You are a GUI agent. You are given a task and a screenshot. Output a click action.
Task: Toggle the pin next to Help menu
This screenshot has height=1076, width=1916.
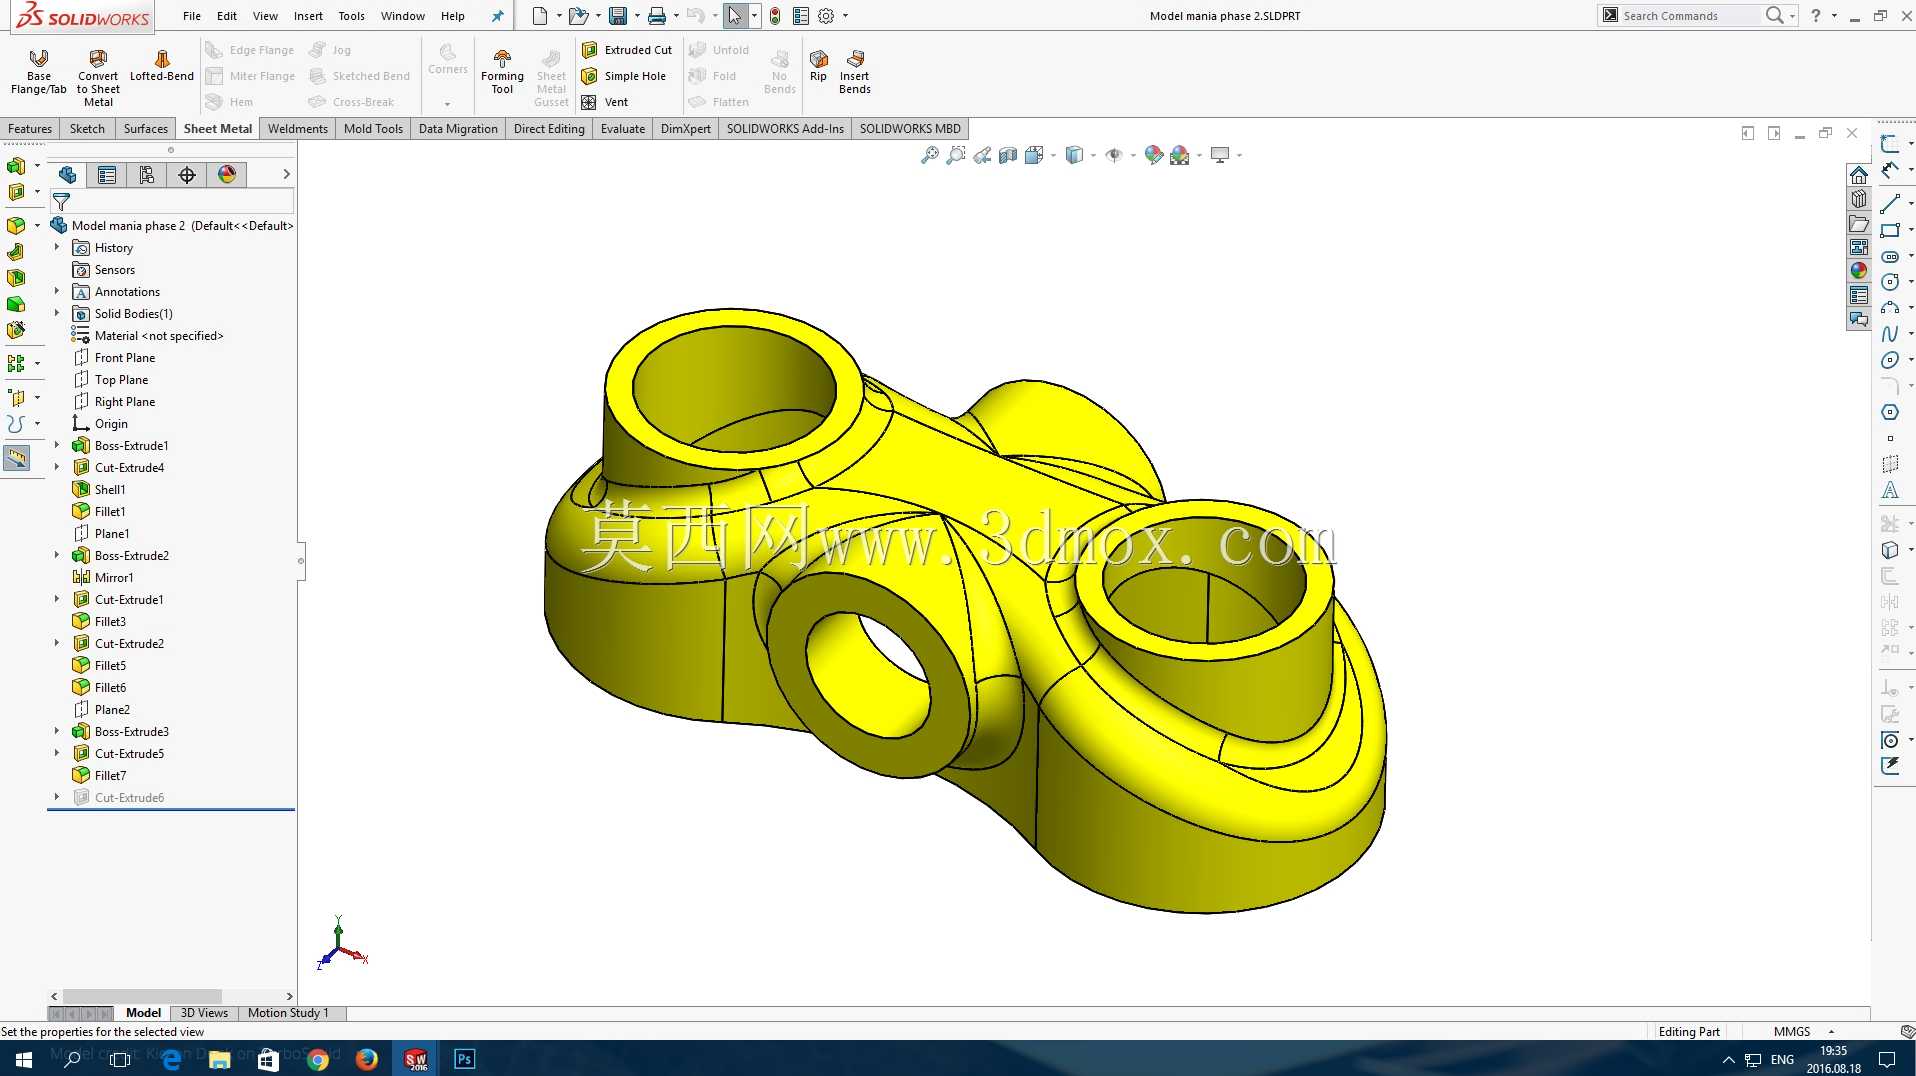click(x=498, y=16)
